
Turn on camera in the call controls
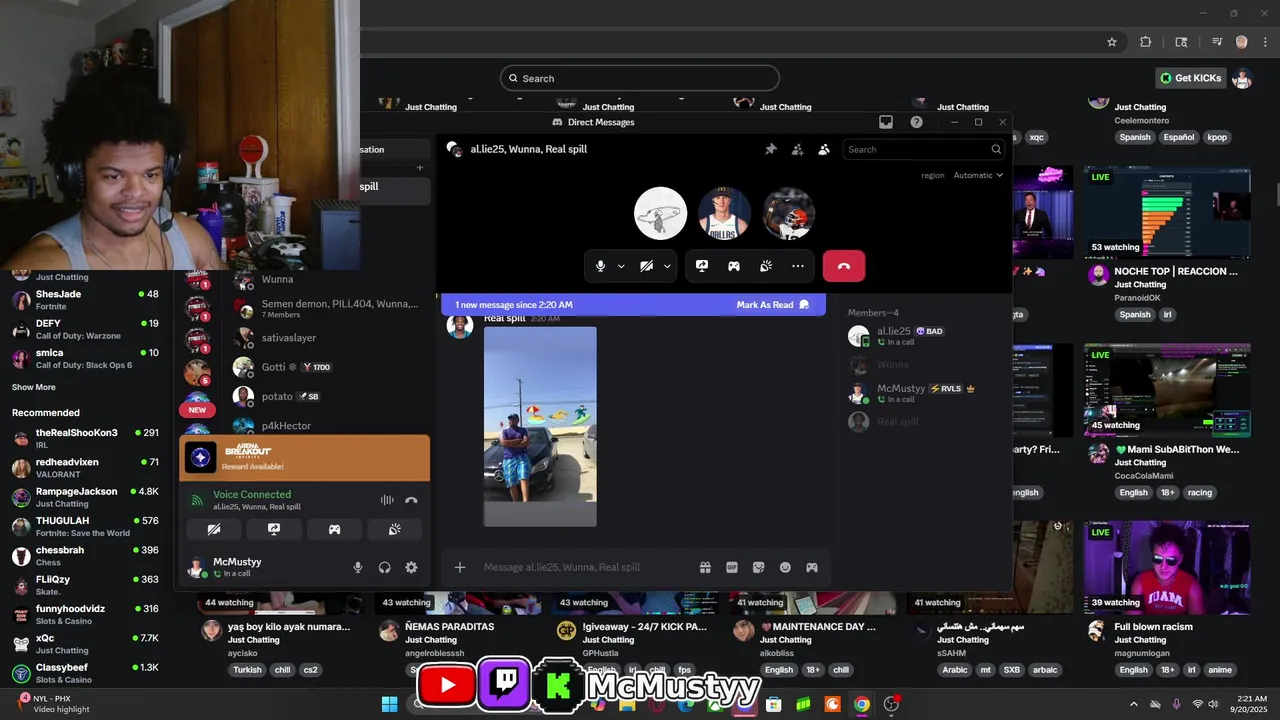[646, 266]
